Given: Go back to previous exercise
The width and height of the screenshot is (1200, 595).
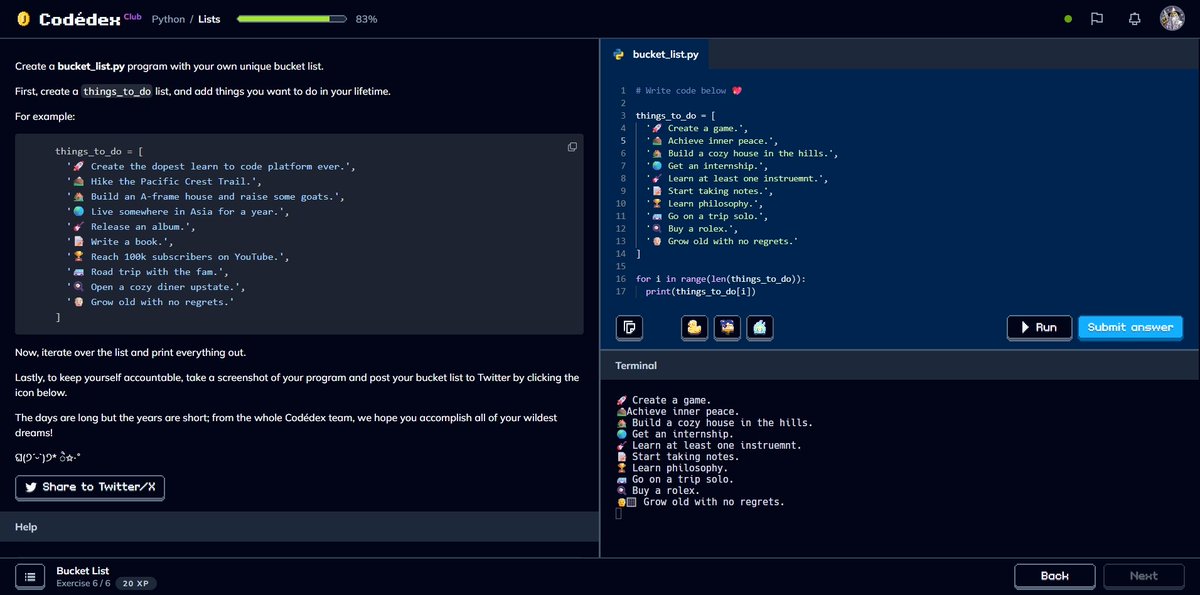Looking at the screenshot, I should tap(1054, 576).
